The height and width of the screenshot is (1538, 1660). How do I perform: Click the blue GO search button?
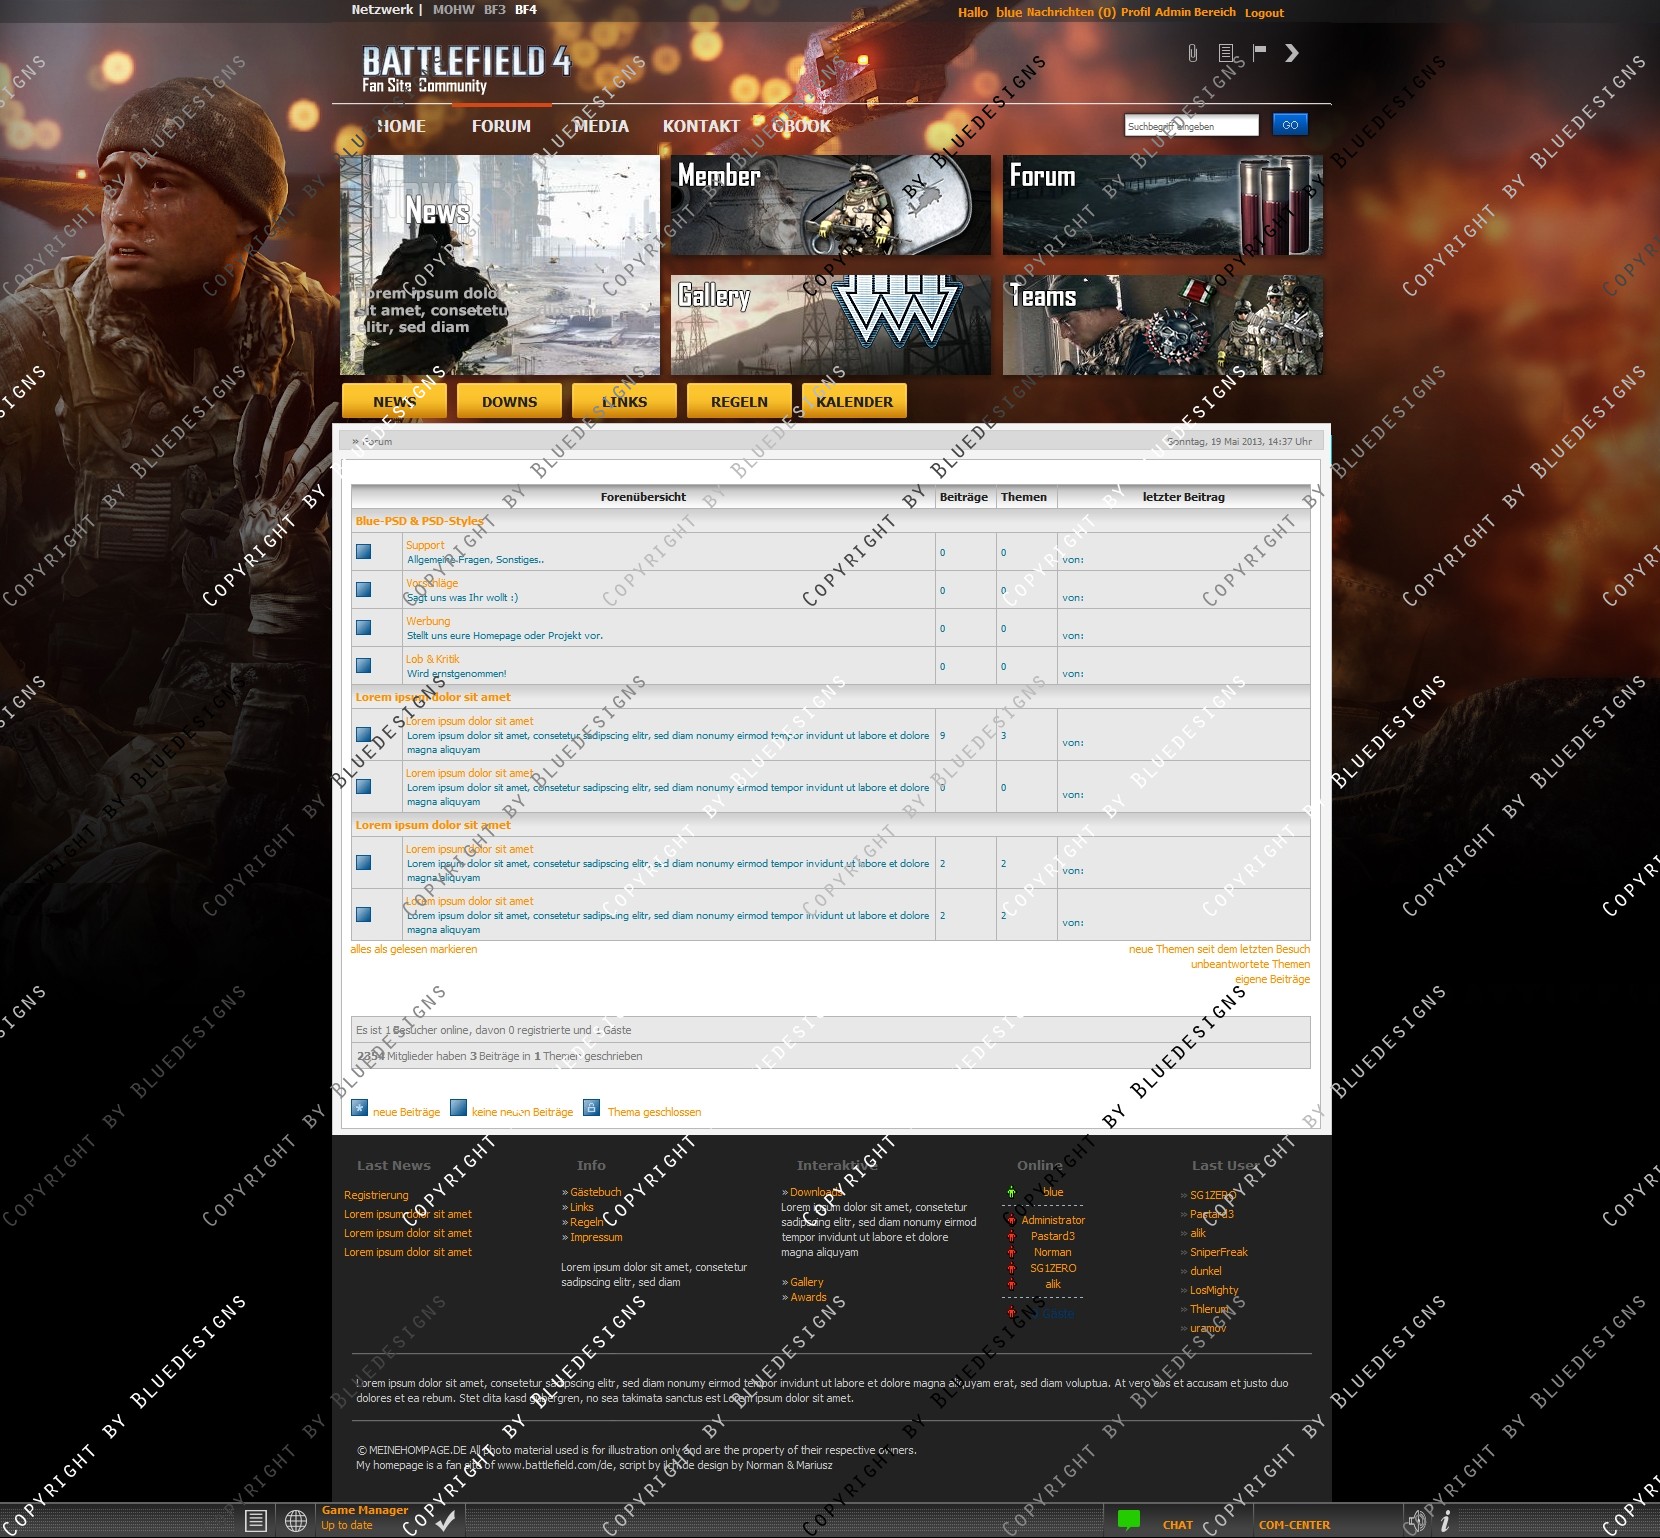coord(1290,125)
